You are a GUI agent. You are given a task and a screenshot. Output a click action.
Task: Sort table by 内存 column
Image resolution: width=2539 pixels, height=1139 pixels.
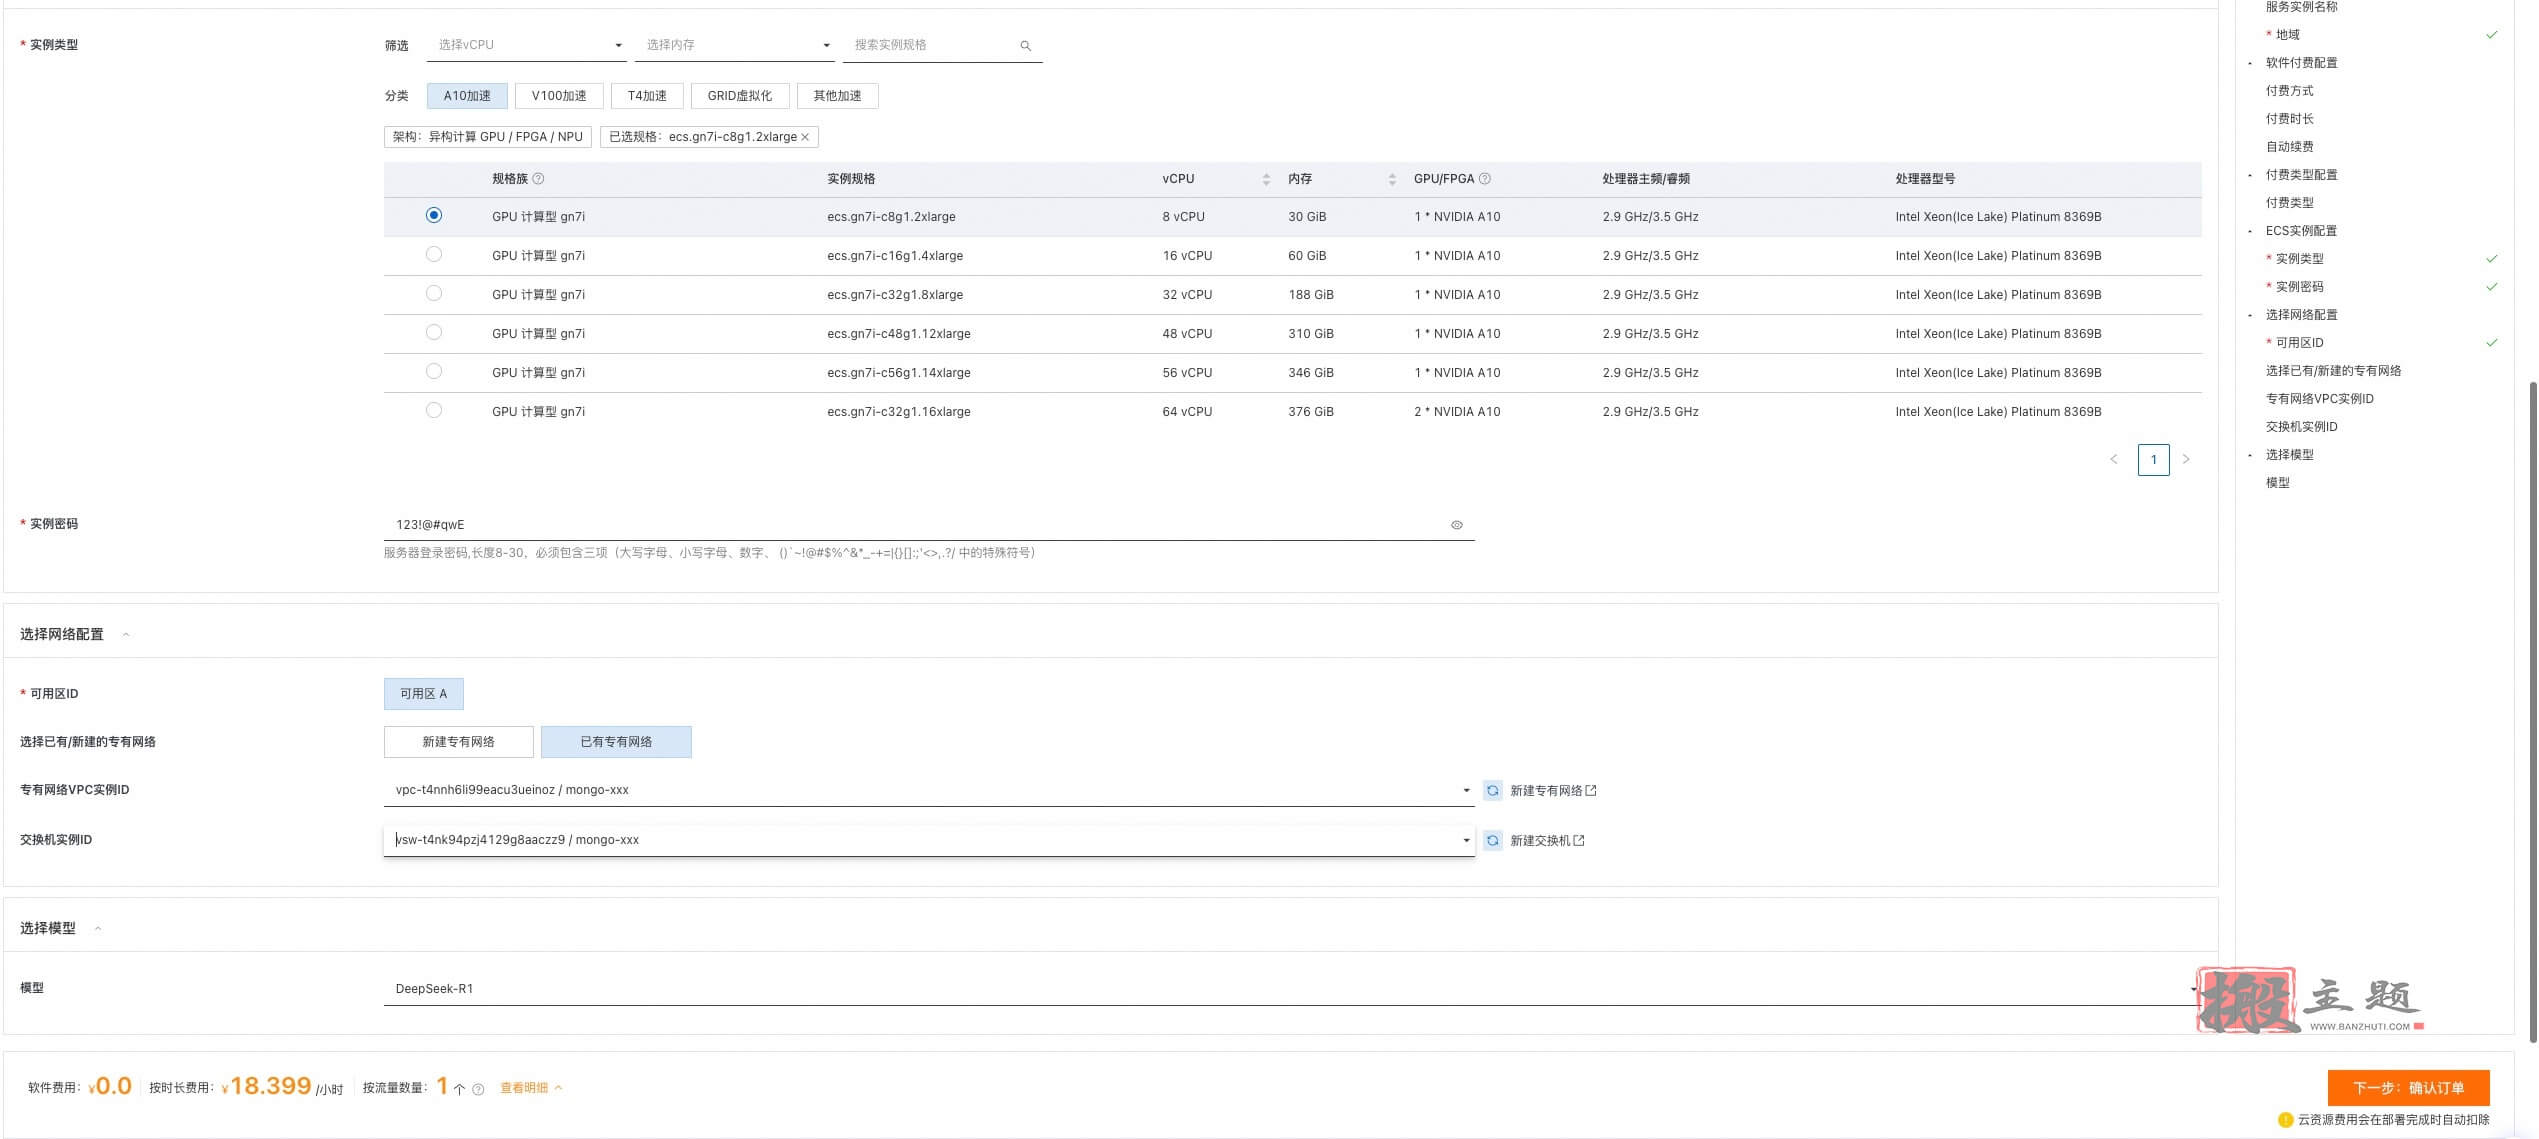tap(1392, 179)
